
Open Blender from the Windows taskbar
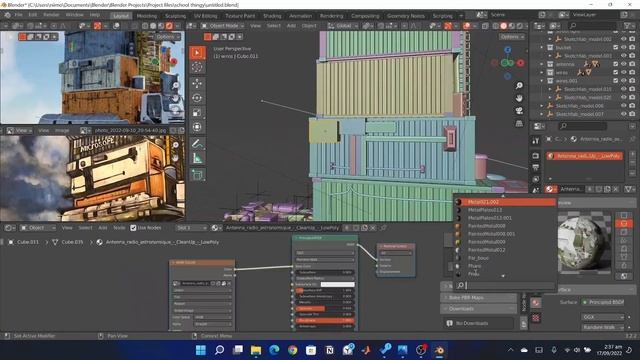(x=439, y=350)
